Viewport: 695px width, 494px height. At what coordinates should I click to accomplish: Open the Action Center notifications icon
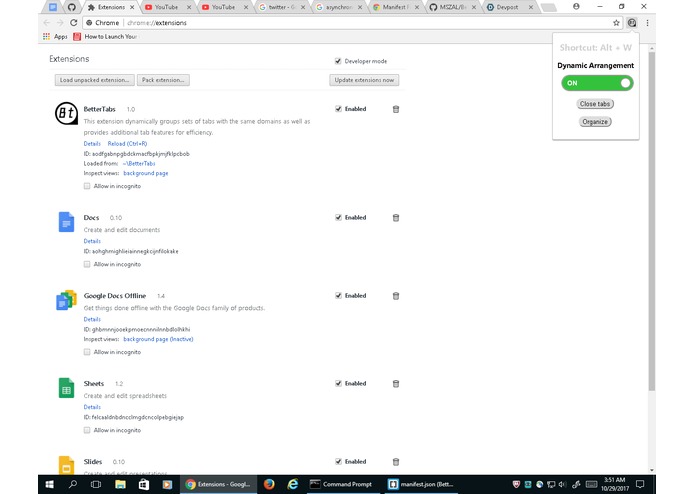point(640,484)
